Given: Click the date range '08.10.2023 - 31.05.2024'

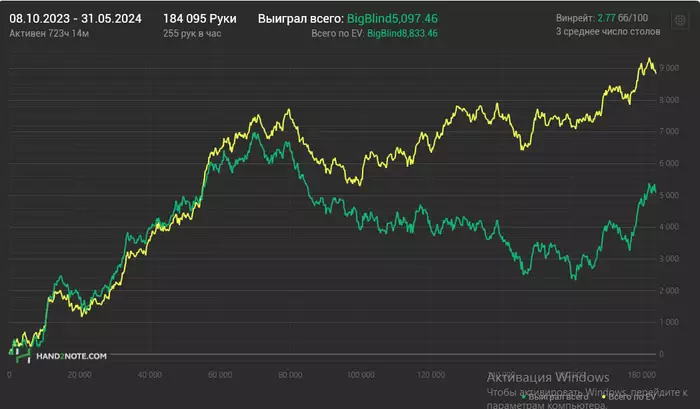Looking at the screenshot, I should (x=75, y=19).
